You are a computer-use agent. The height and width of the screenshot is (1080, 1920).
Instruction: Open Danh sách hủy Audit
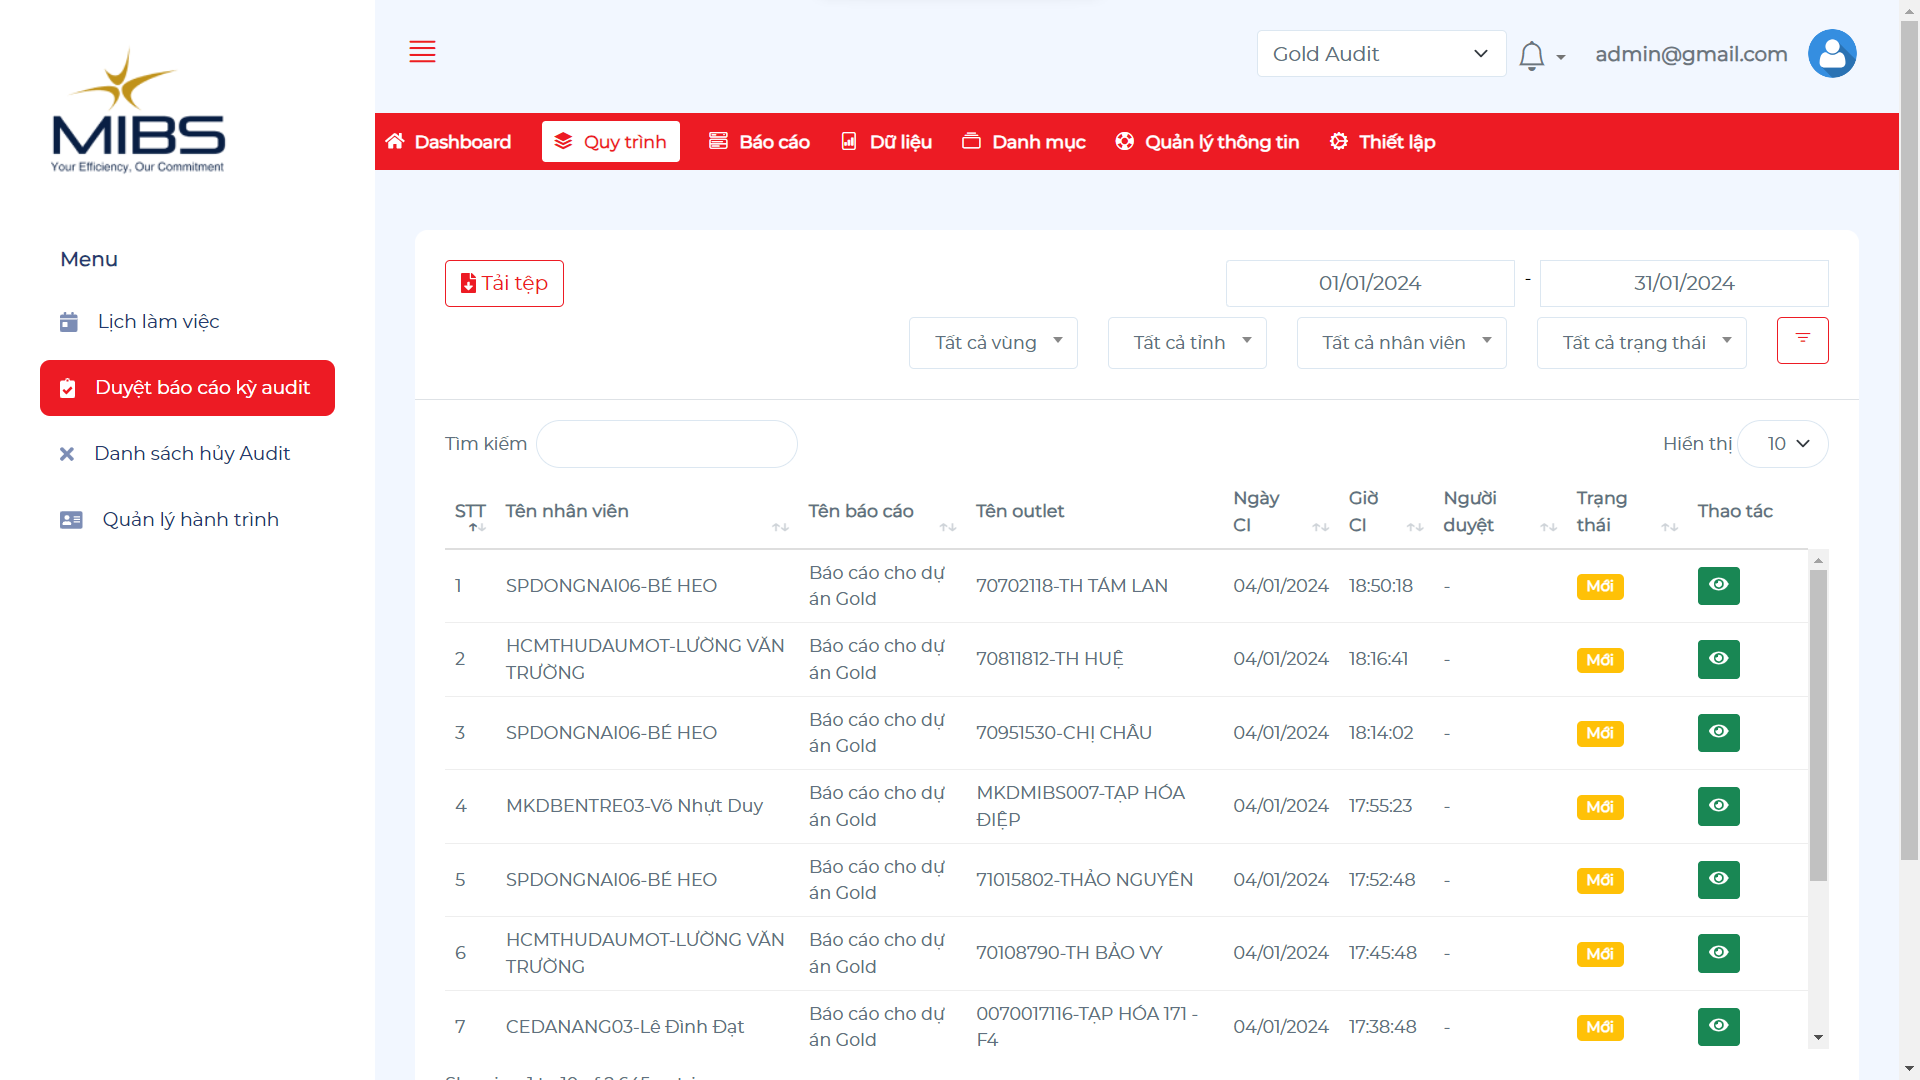pos(187,454)
